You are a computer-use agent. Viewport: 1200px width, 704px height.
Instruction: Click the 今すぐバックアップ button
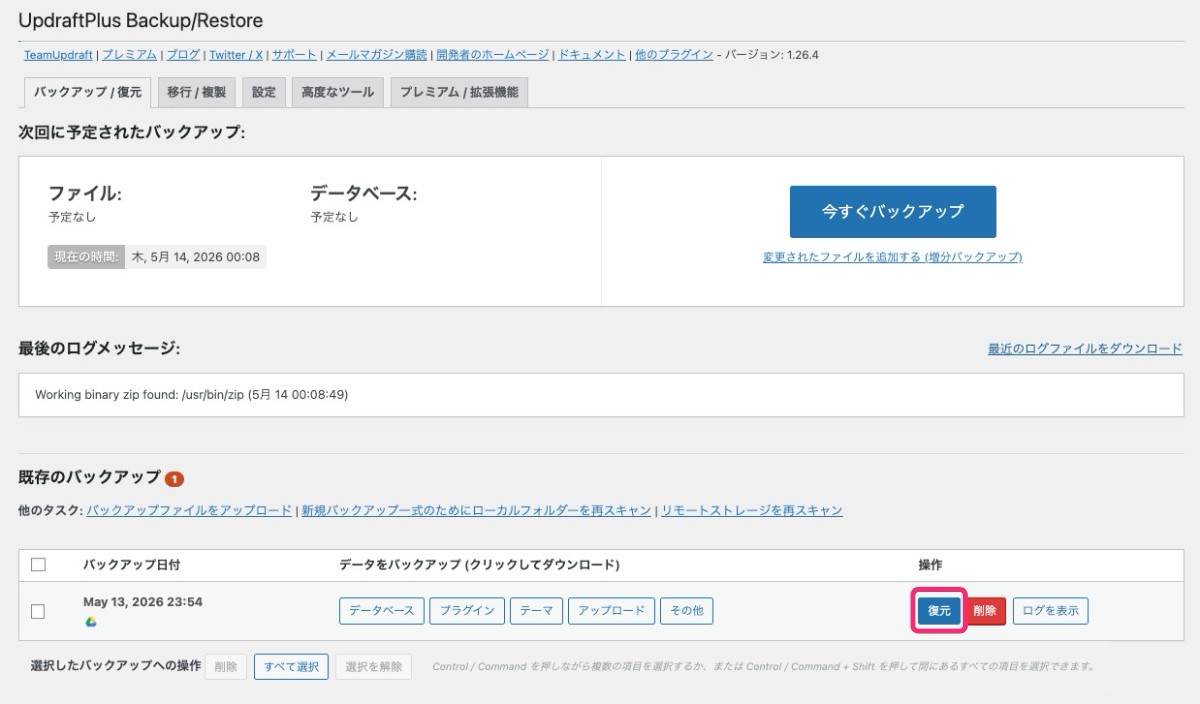[893, 211]
